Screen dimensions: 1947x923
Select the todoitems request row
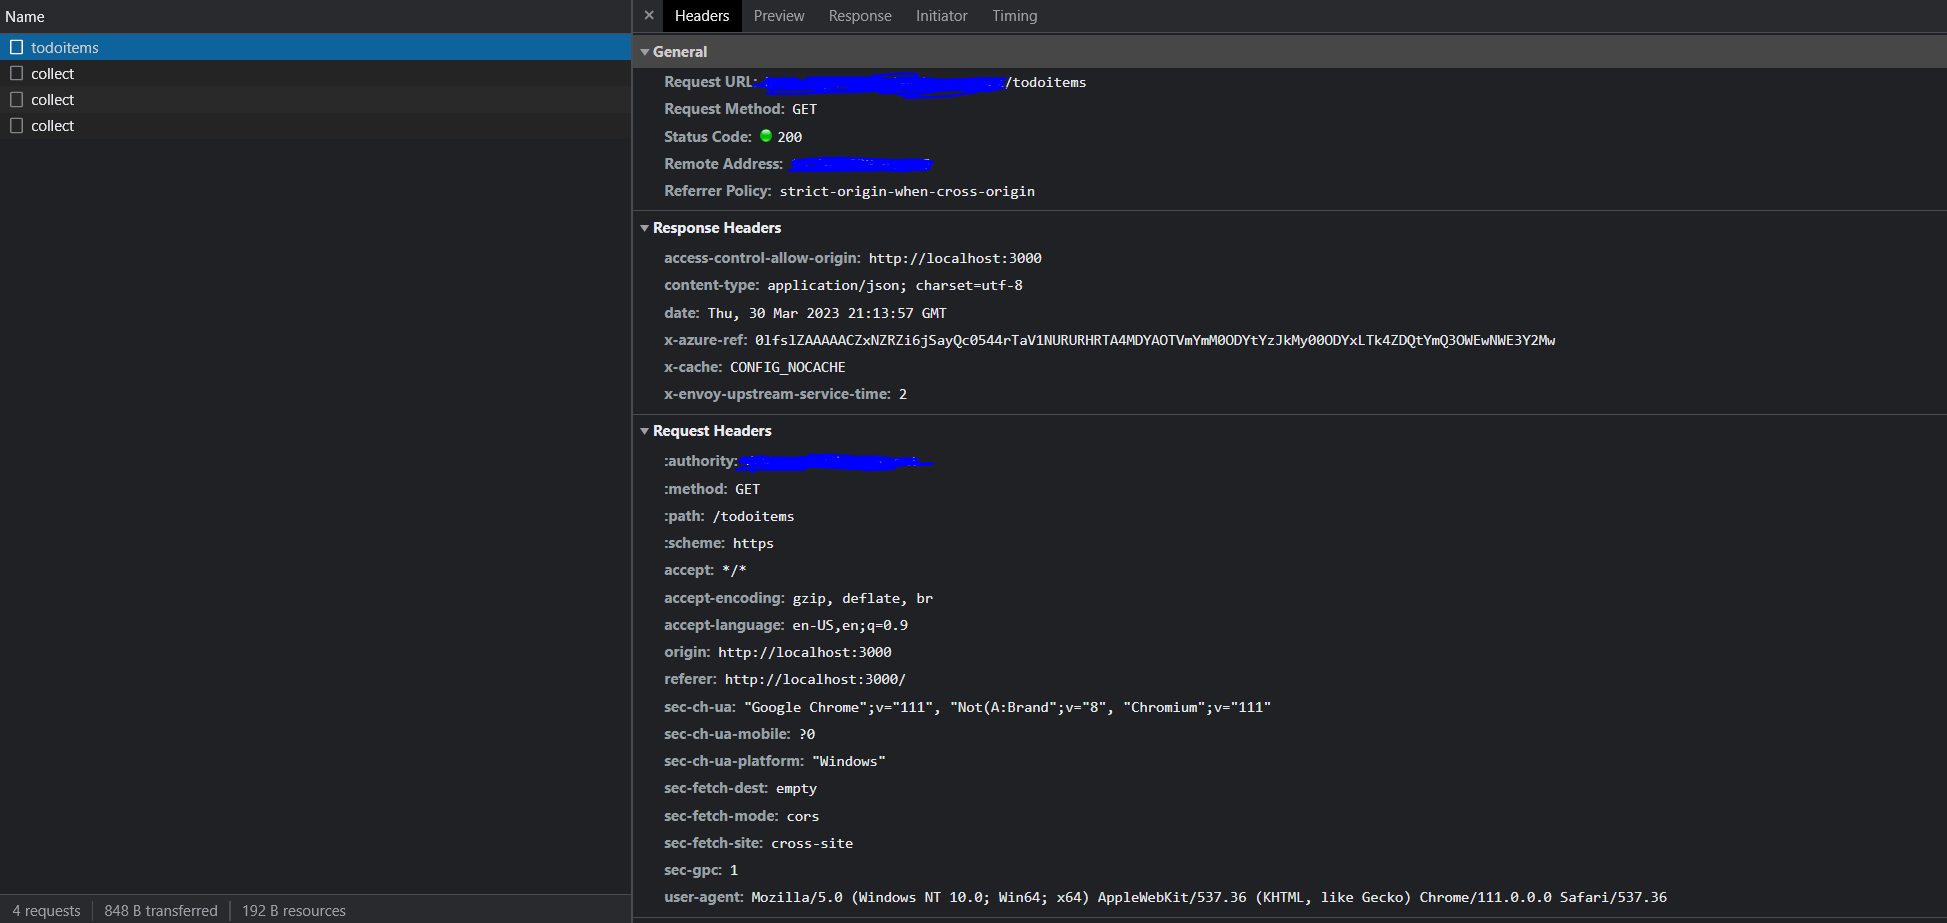pyautogui.click(x=200, y=47)
